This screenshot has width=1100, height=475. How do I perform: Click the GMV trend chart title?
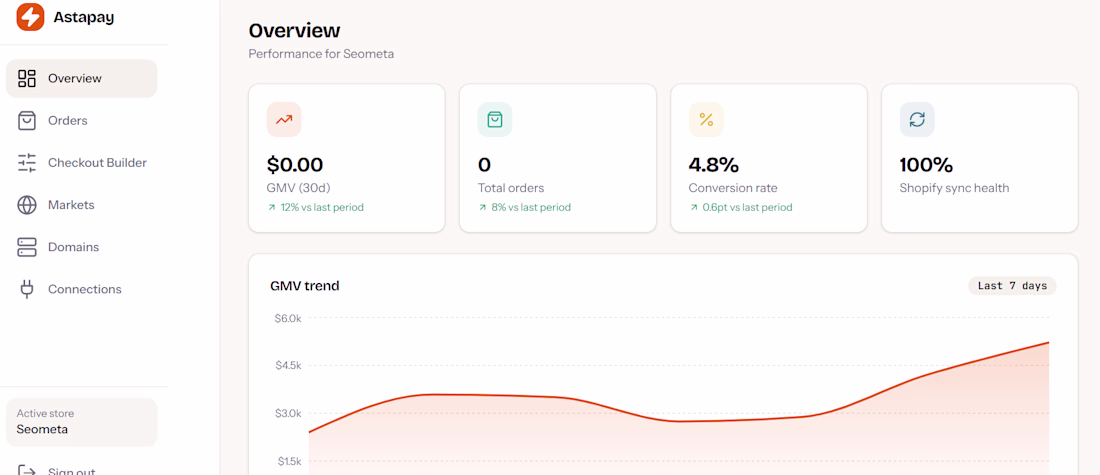304,286
